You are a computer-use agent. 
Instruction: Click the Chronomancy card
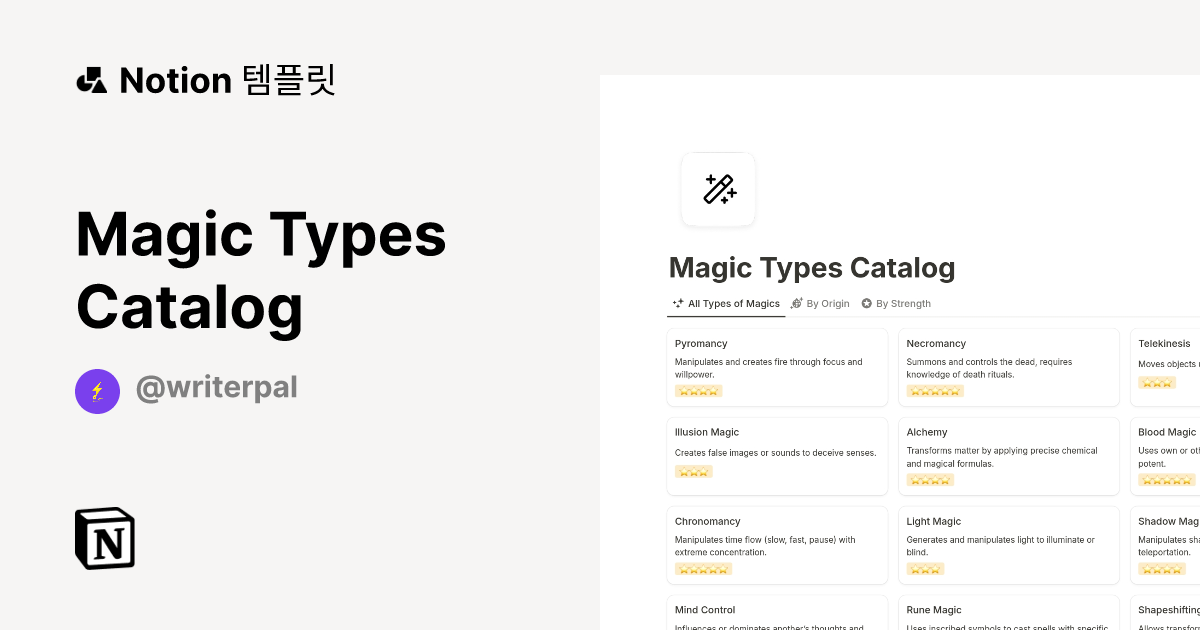click(777, 544)
